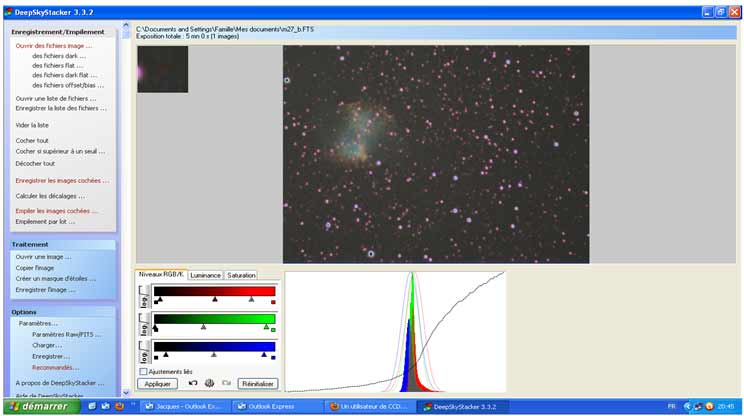Click the Réinitialiser button
The height and width of the screenshot is (416, 744).
[x=258, y=383]
